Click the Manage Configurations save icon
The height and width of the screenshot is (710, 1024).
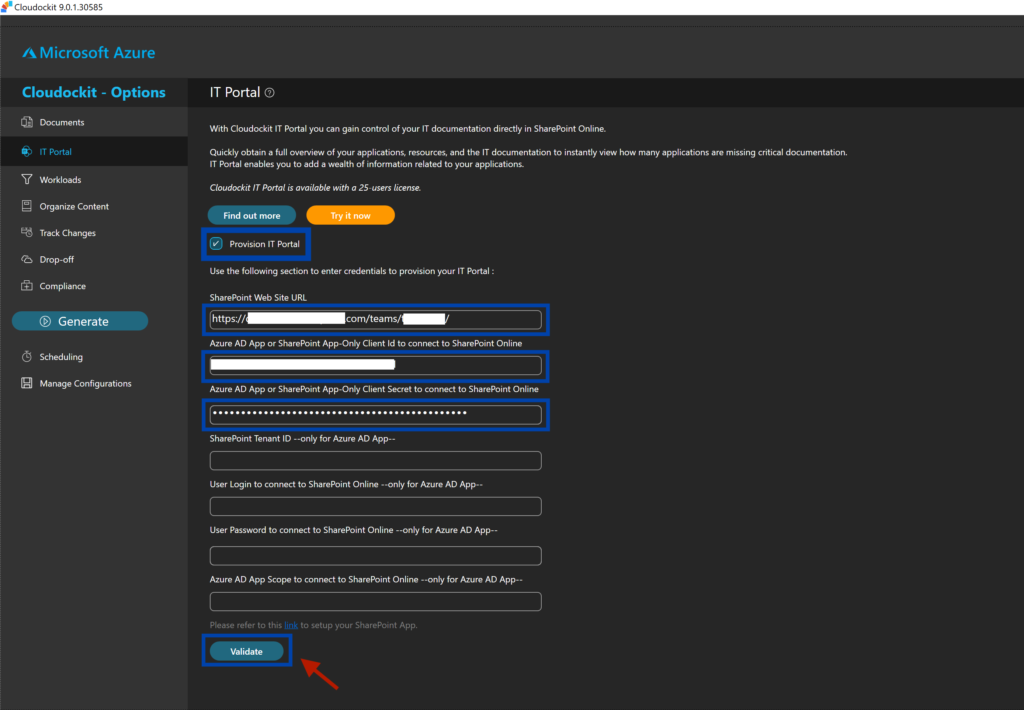(x=27, y=383)
